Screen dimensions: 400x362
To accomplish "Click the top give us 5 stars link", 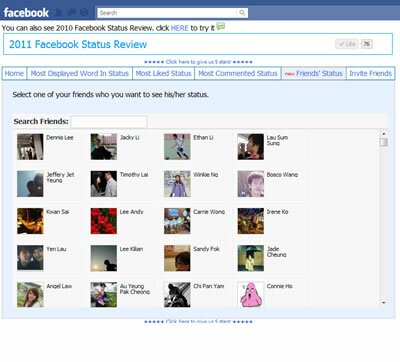I will (198, 62).
